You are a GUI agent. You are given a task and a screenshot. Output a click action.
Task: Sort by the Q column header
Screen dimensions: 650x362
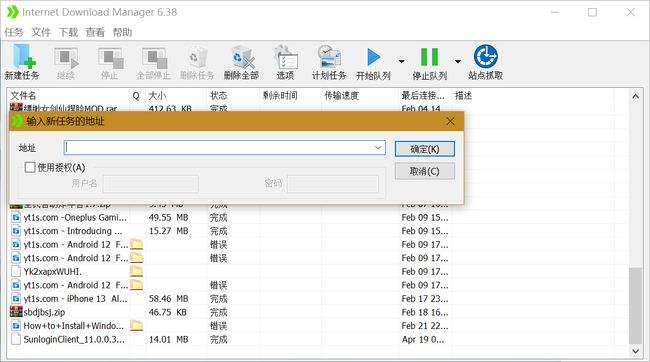[136, 96]
